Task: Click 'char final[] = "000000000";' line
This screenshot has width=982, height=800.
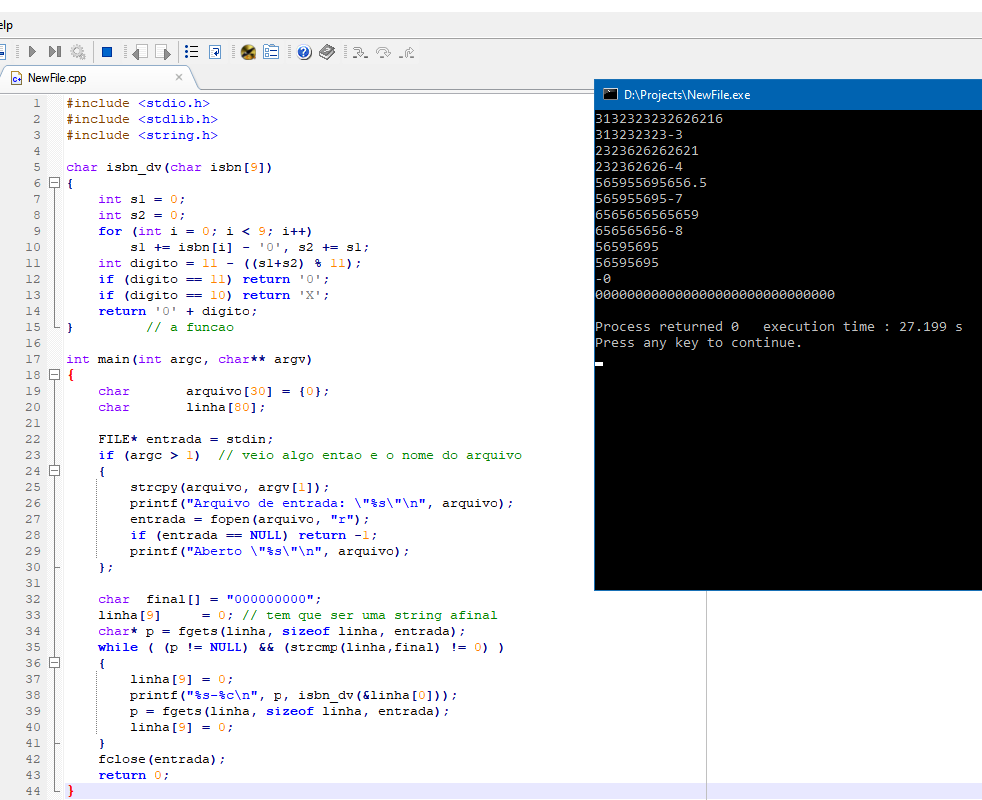Action: 210,599
